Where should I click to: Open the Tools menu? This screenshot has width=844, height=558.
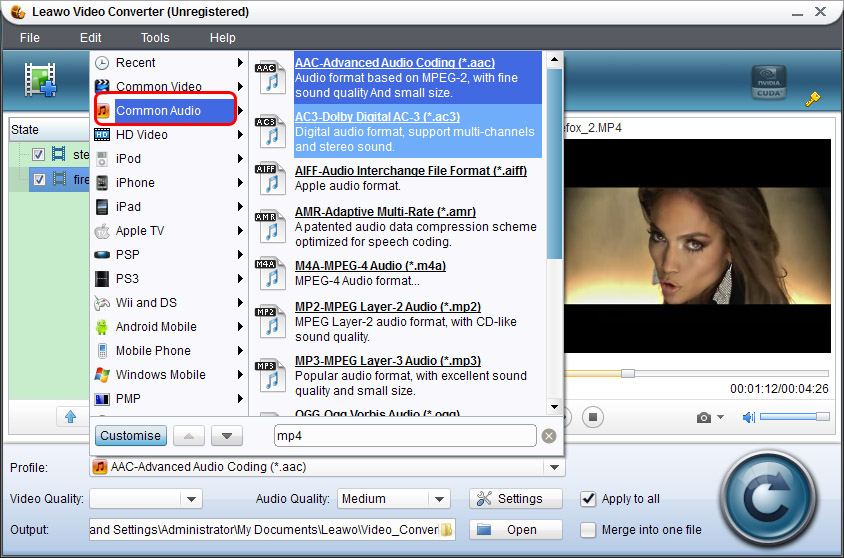[x=155, y=38]
